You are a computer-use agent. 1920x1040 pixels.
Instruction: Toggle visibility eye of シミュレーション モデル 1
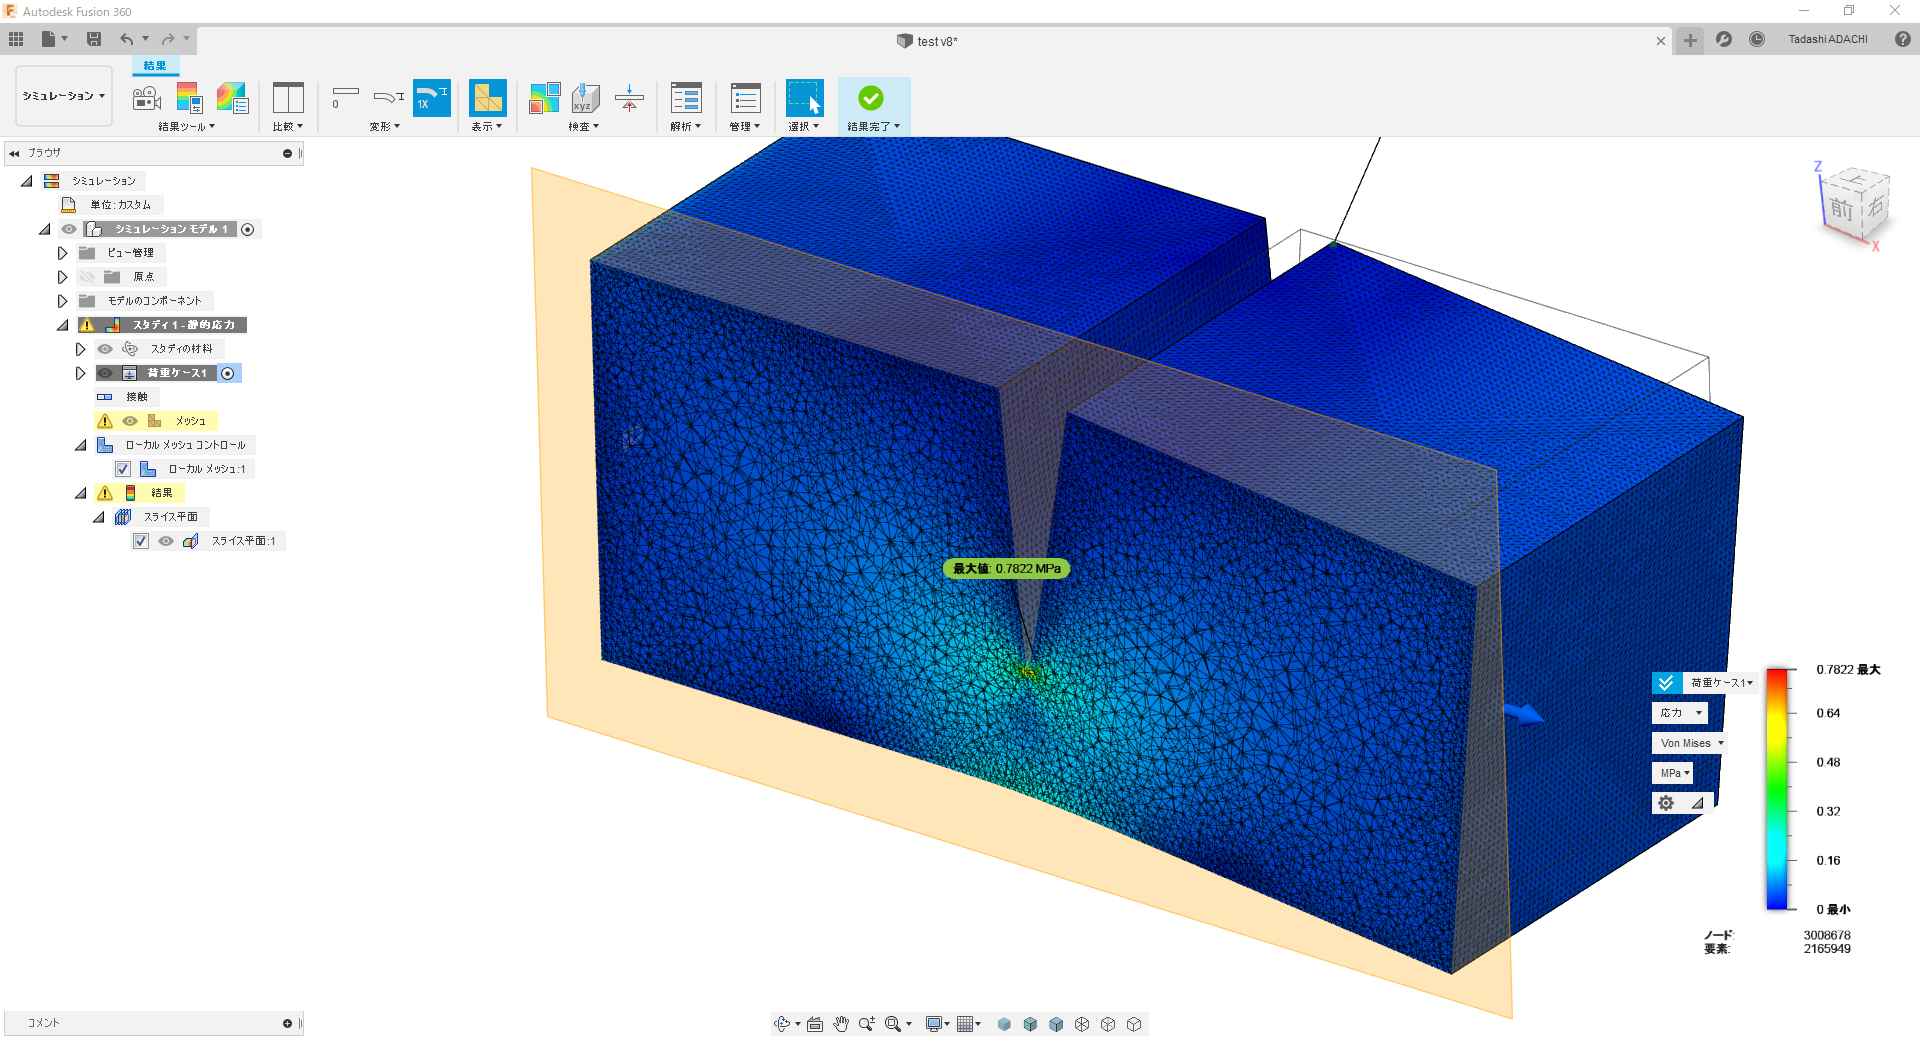pos(69,229)
